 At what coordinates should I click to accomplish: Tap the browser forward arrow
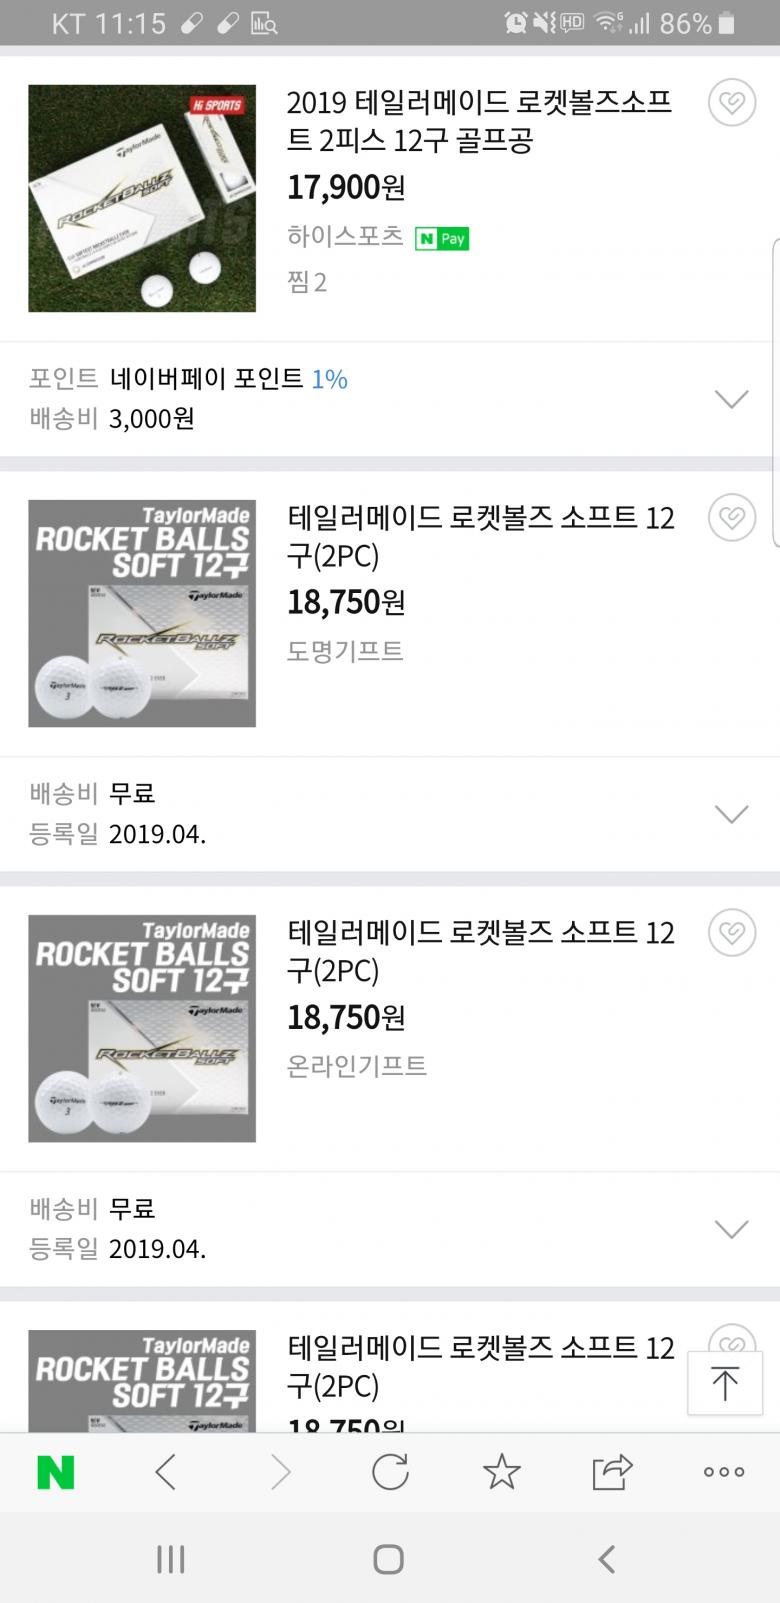(x=280, y=1472)
